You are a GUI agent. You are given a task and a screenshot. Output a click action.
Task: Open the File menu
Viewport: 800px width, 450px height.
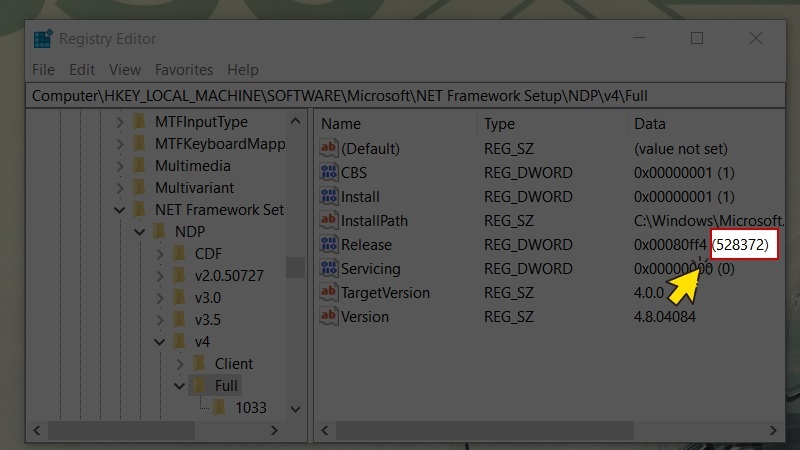click(x=43, y=70)
